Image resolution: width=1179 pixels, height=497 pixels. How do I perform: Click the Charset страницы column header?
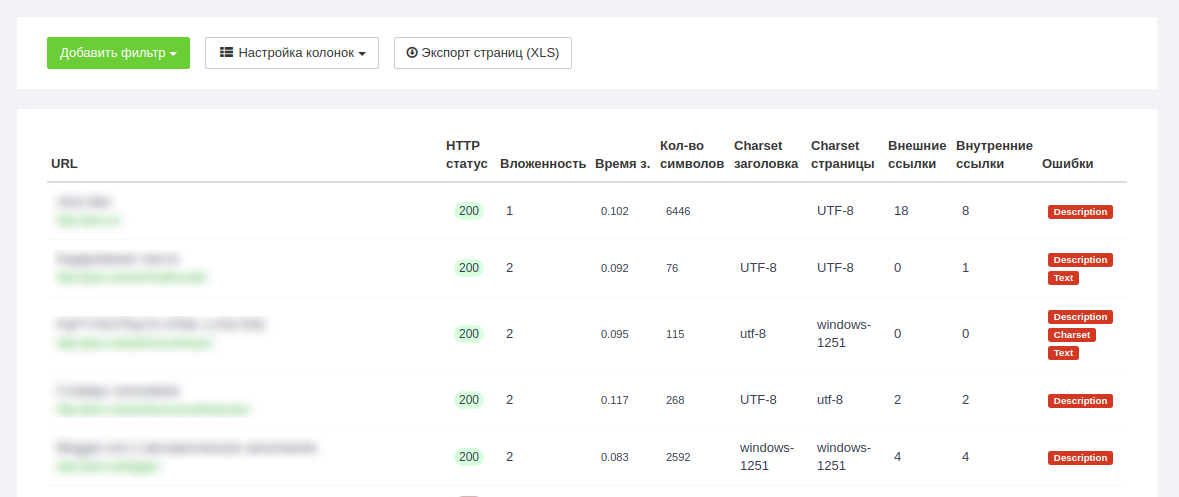click(842, 155)
